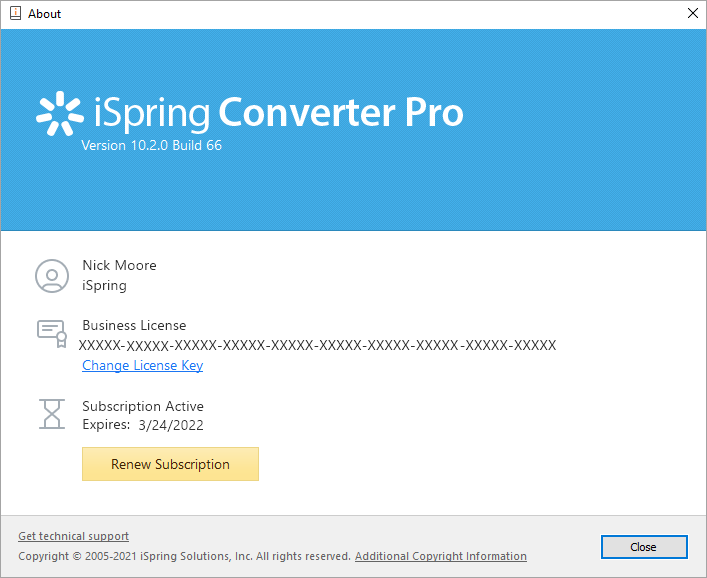Open the Change License Key link
Screen dimensions: 707x578
(142, 365)
